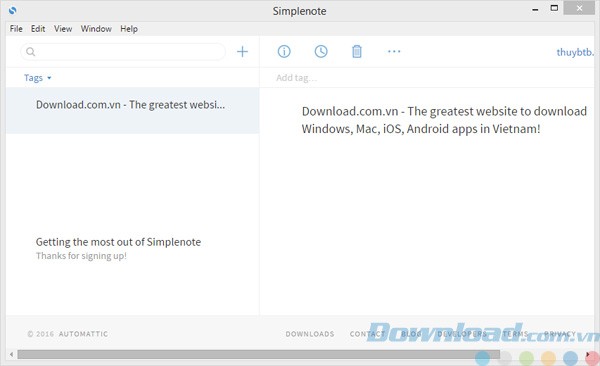This screenshot has width=600, height=366.
Task: Click thuybtb account name link
Action: (575, 52)
